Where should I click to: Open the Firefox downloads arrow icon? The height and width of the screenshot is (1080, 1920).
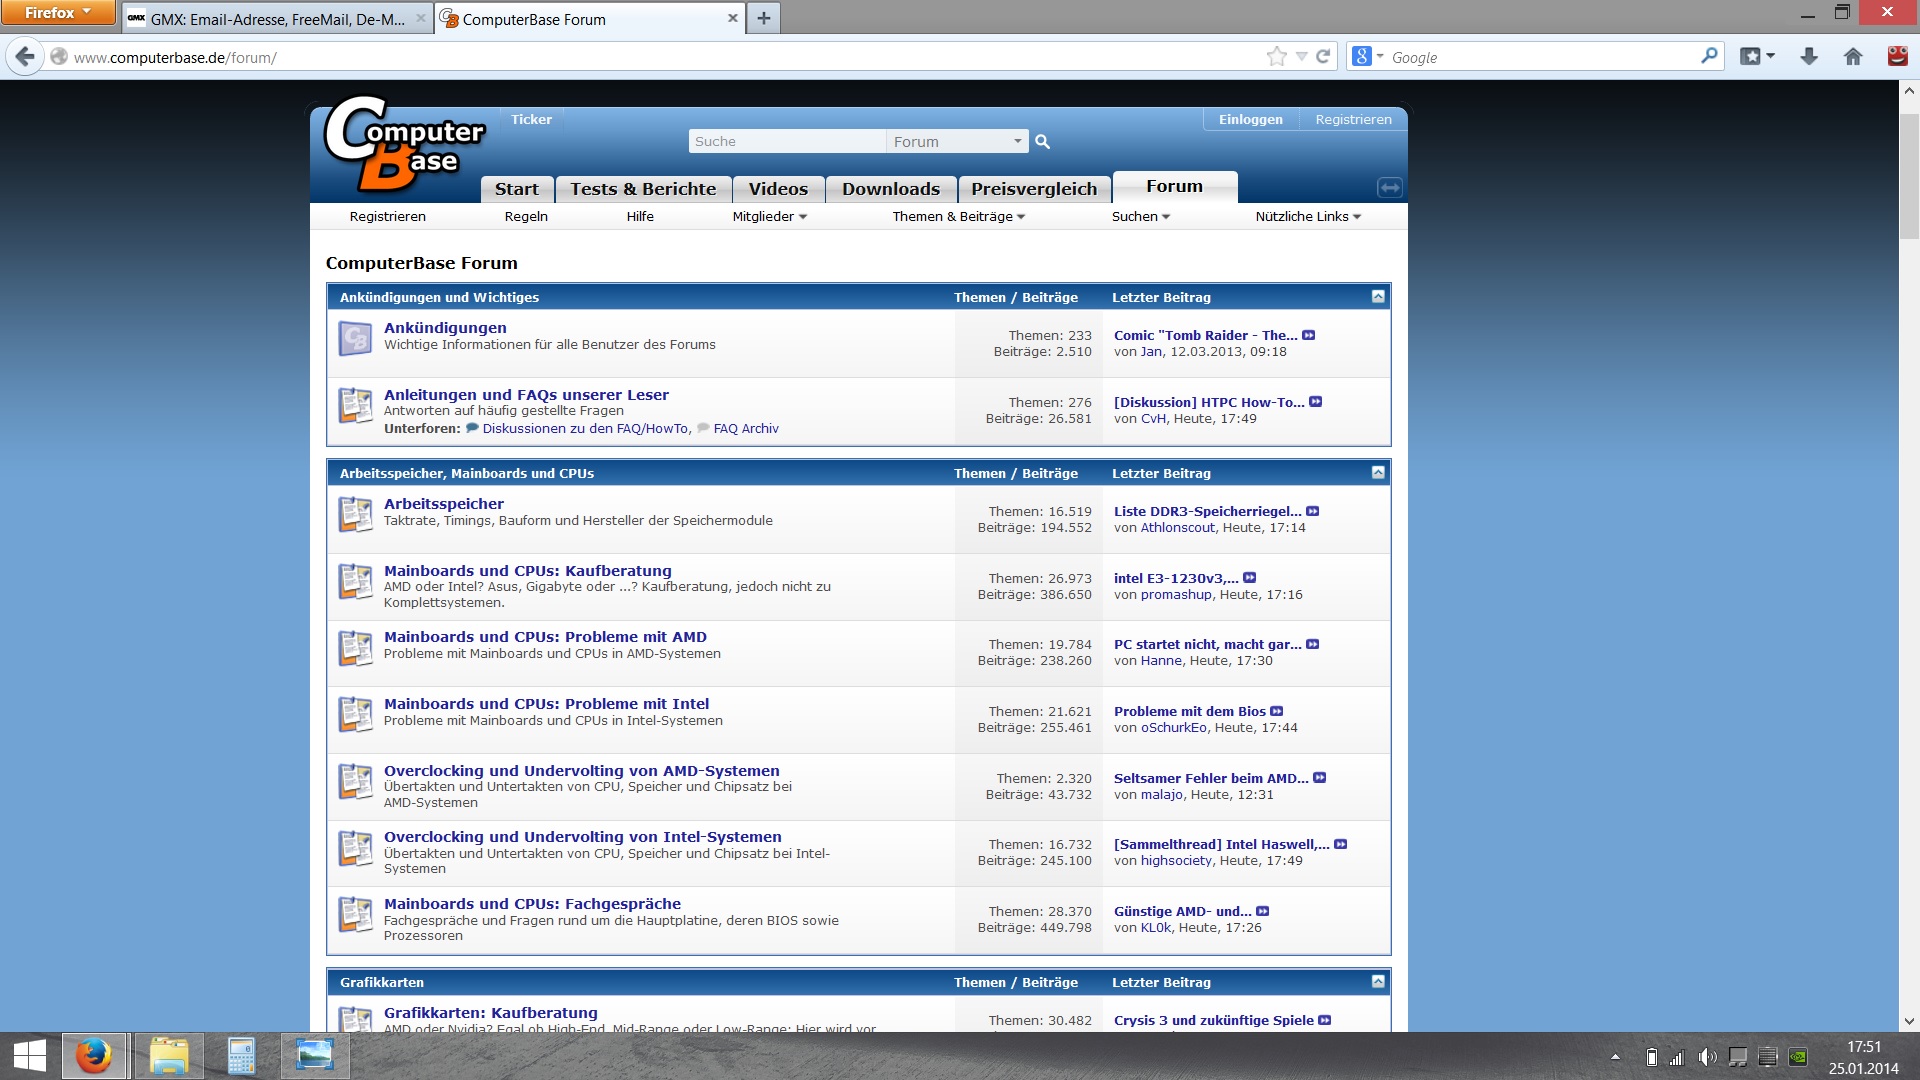(1808, 57)
